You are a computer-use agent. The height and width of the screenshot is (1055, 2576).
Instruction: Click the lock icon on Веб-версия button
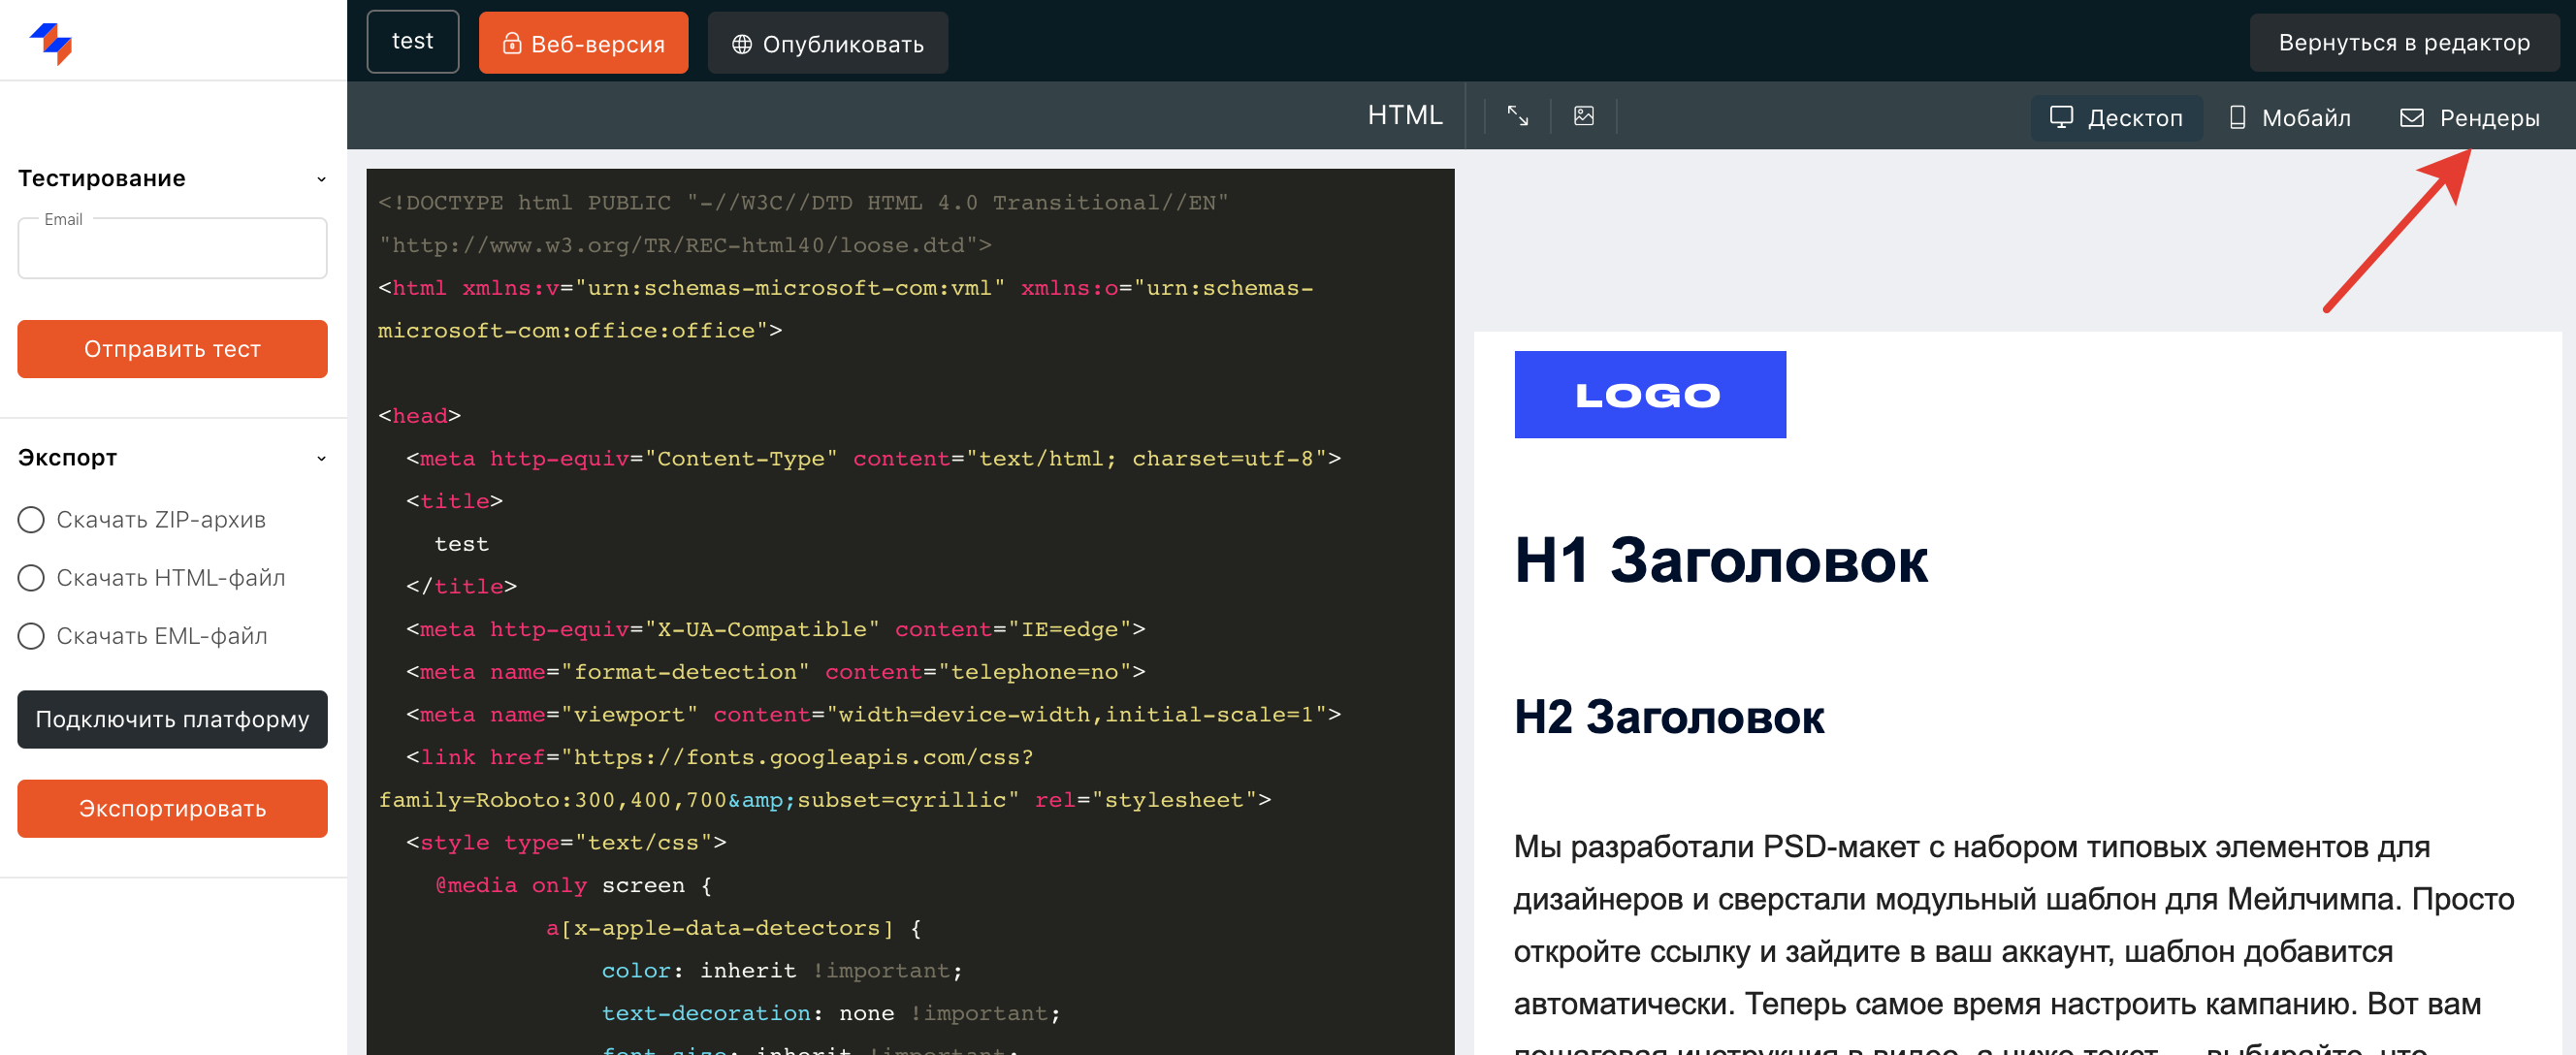tap(511, 43)
